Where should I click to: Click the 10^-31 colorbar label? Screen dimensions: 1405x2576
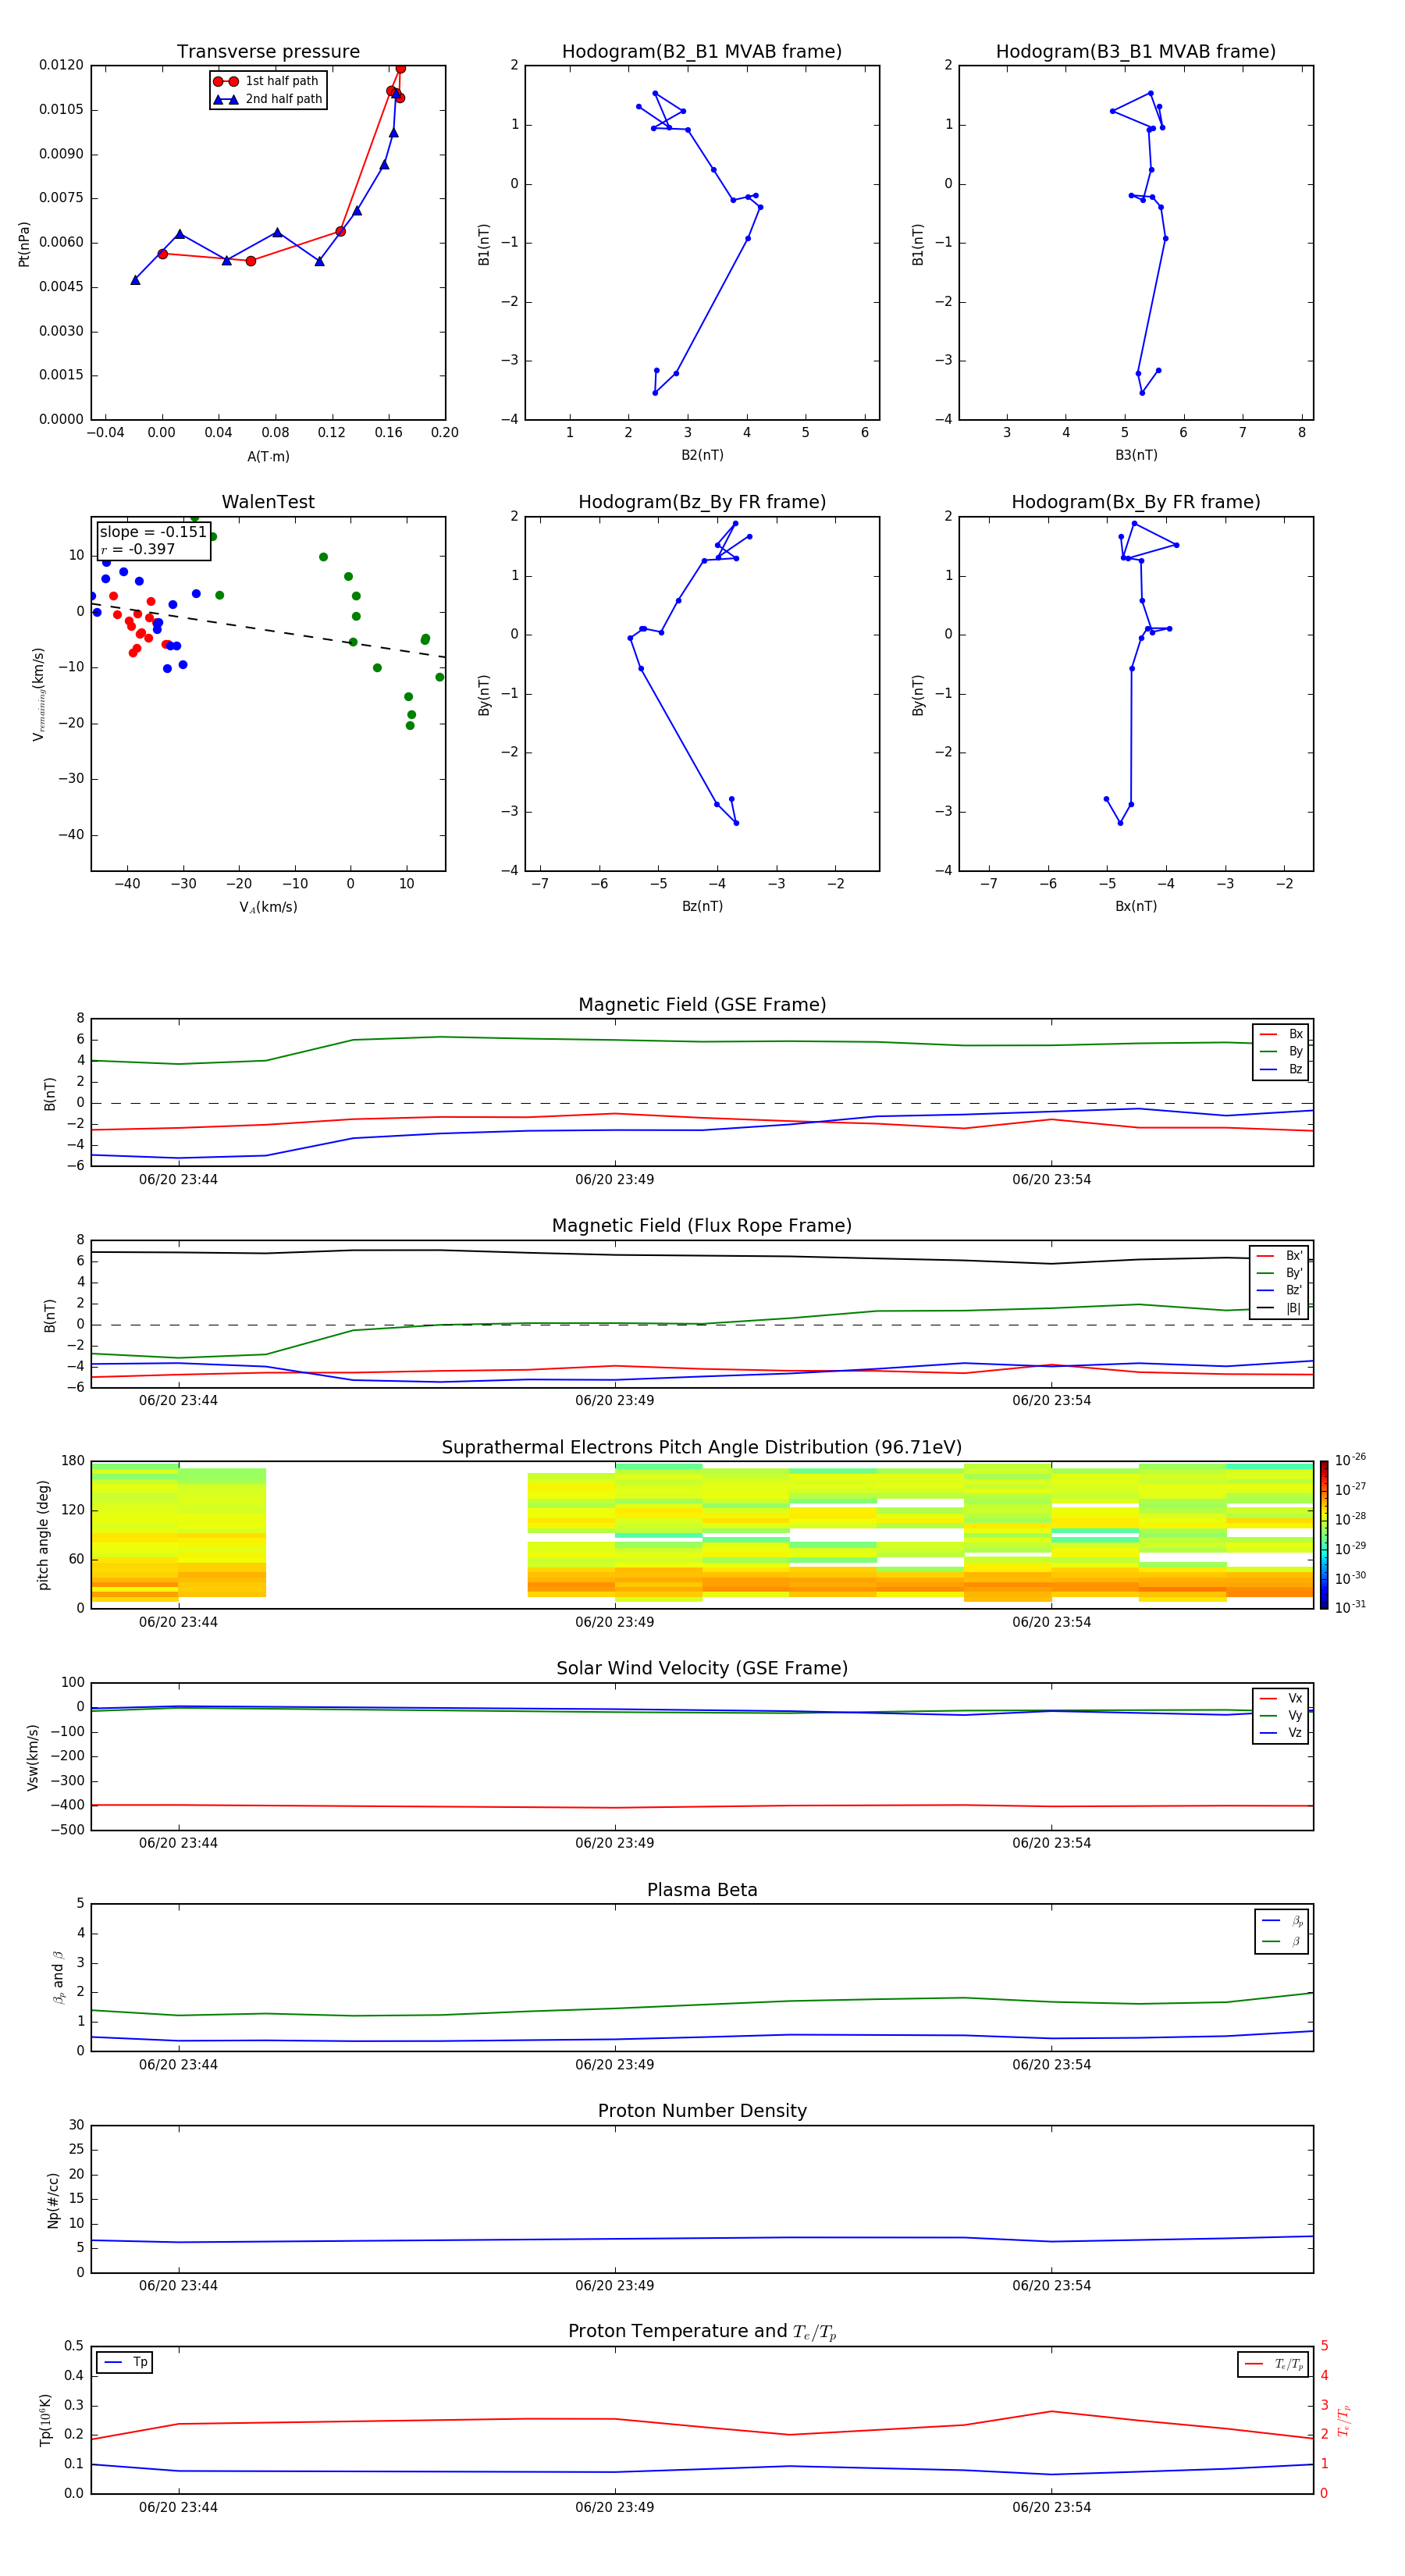coord(1350,1607)
